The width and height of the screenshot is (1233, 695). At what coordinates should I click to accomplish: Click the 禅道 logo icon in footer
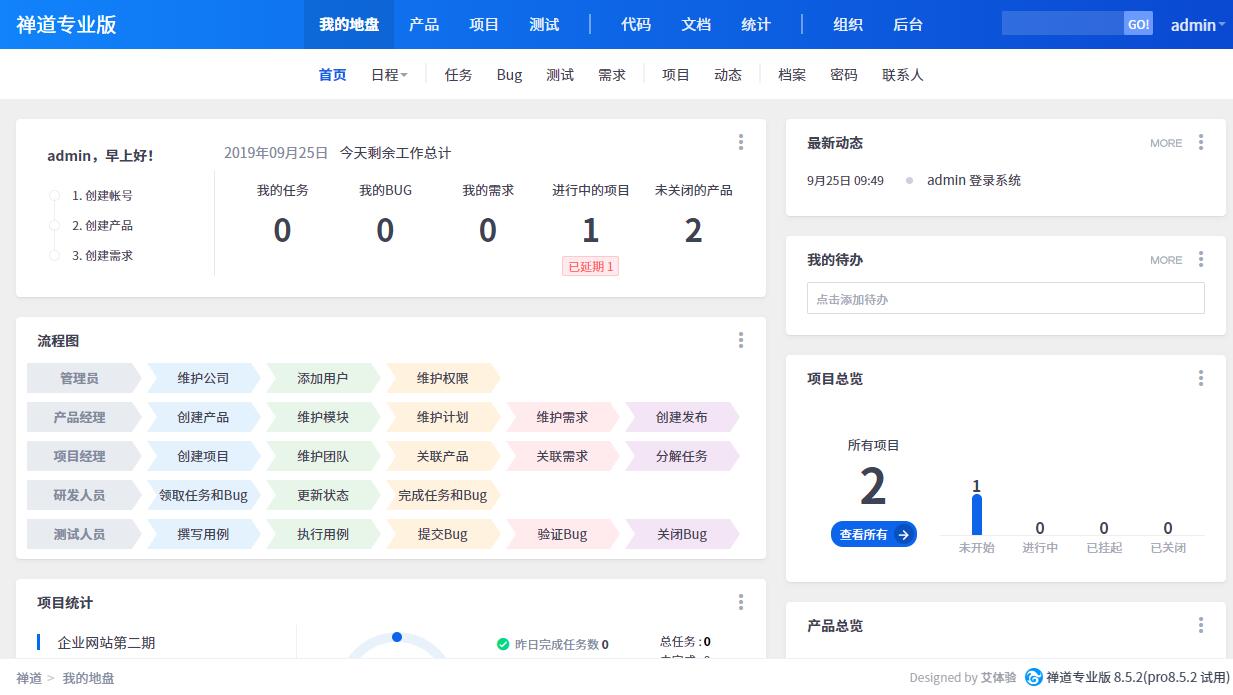pyautogui.click(x=1034, y=678)
